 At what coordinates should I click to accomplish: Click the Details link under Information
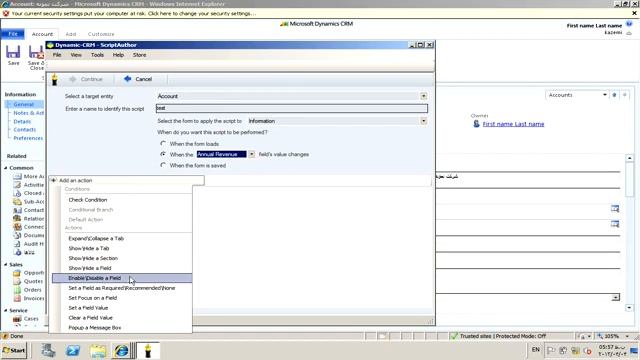[x=22, y=122]
